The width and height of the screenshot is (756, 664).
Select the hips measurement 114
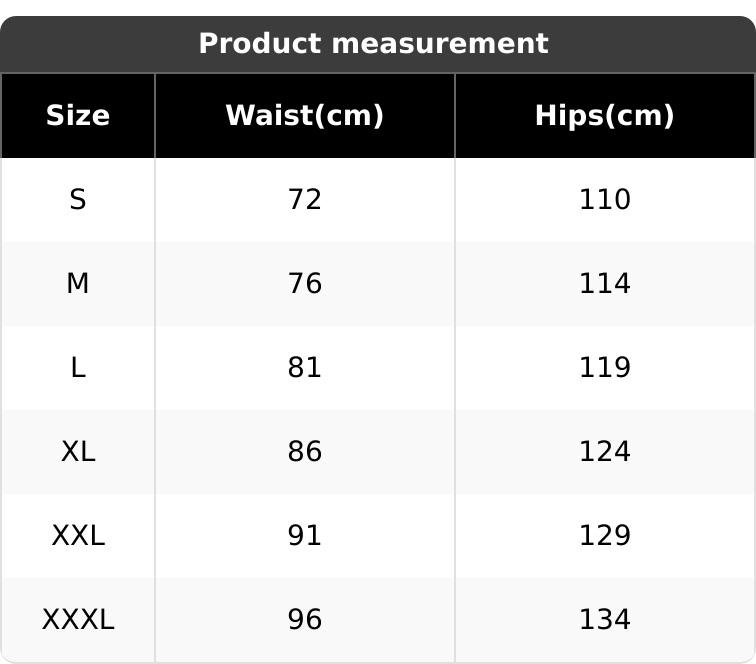click(x=605, y=284)
